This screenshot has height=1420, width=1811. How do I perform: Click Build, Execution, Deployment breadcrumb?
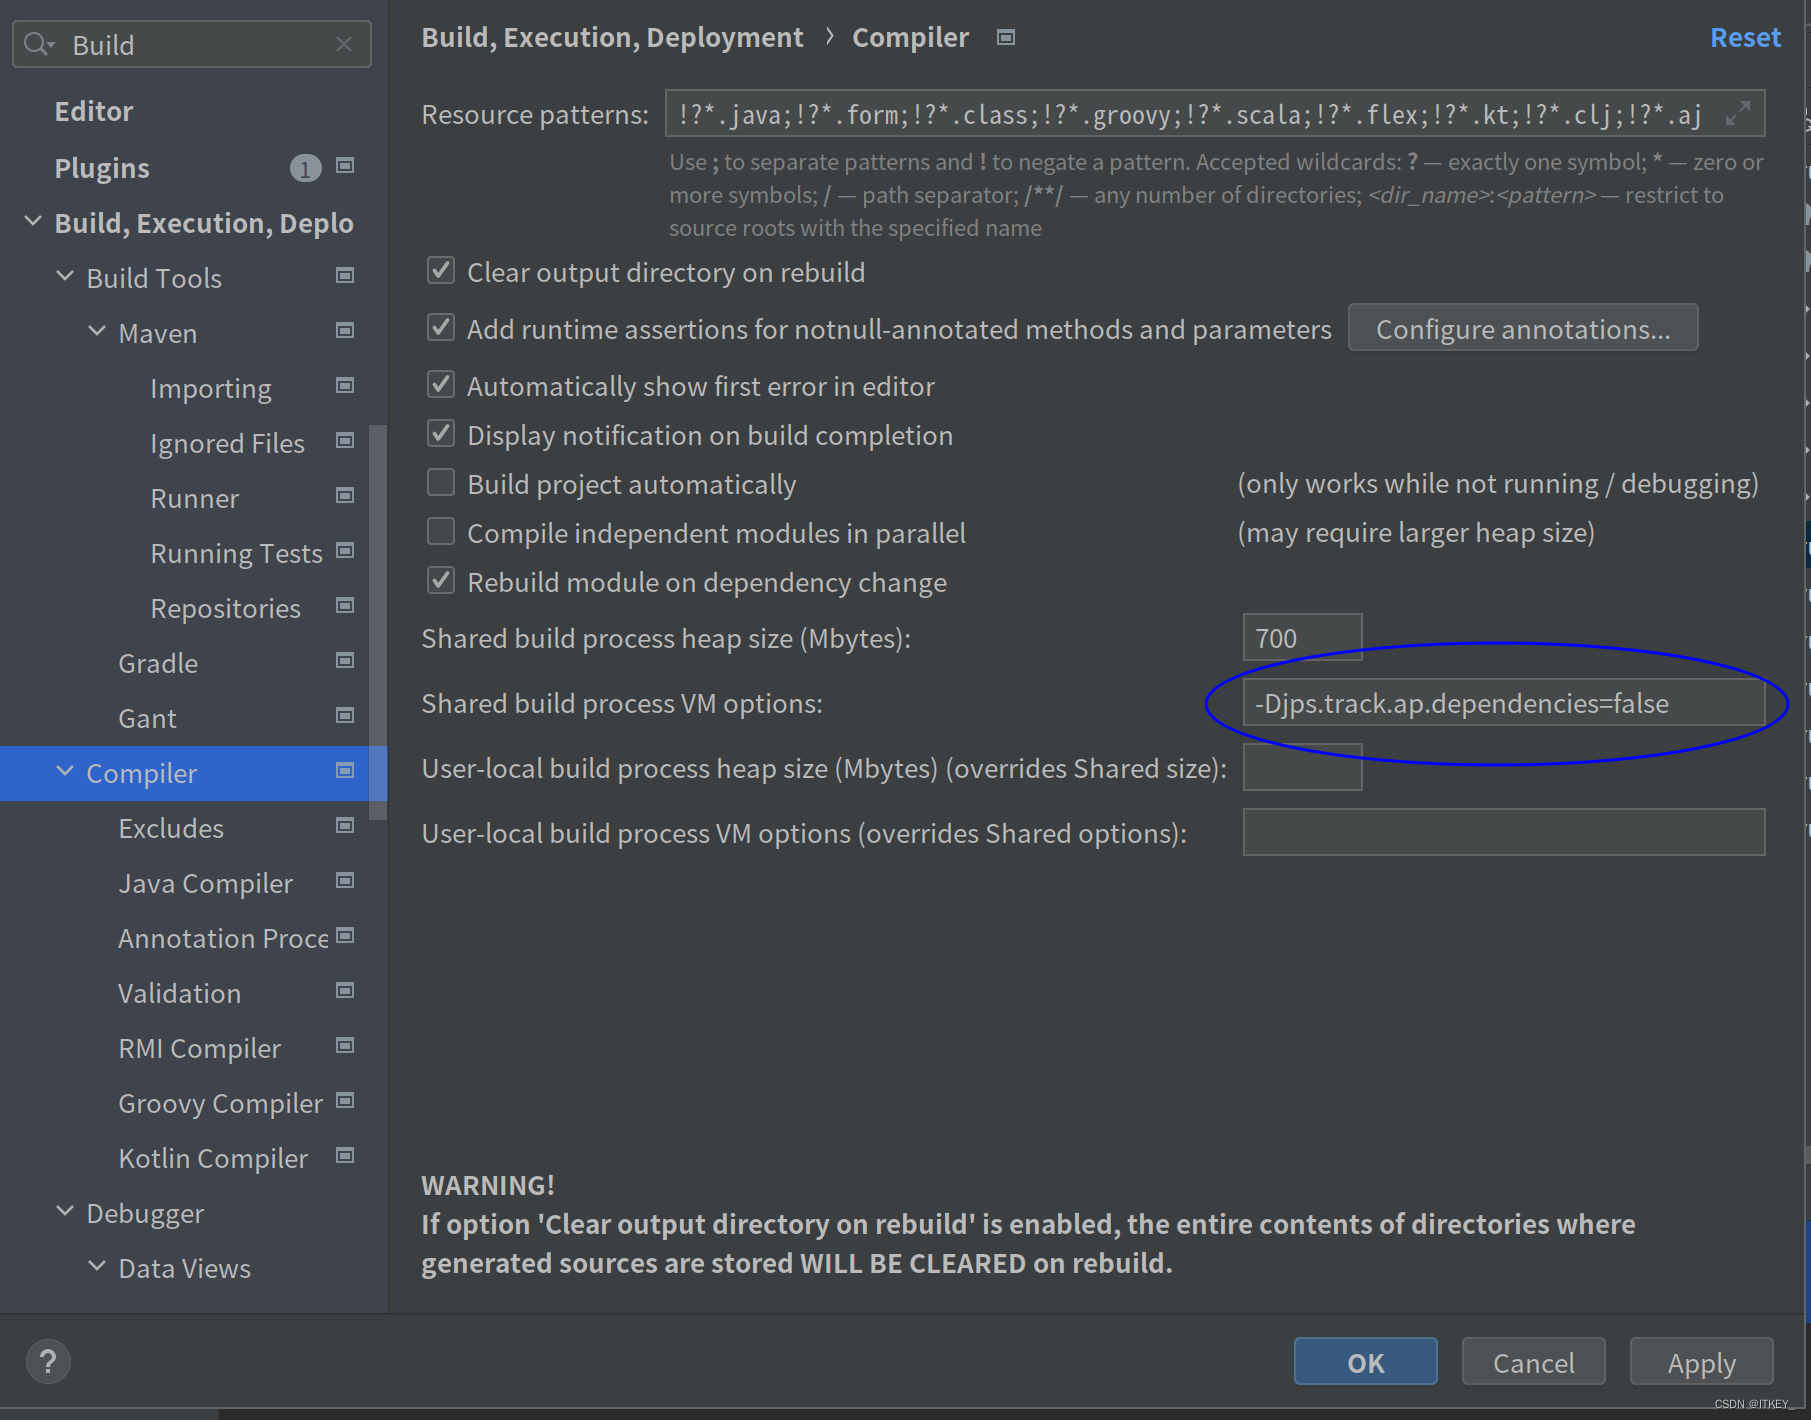point(612,38)
